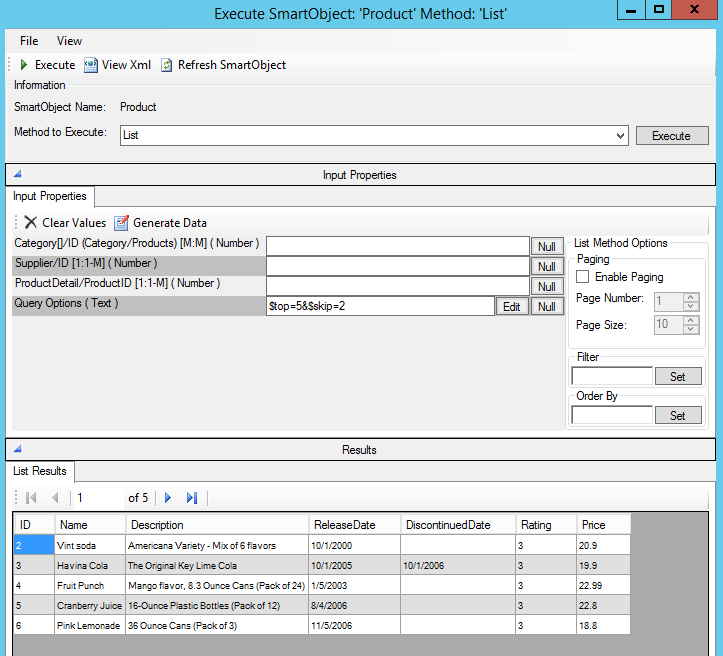The image size is (723, 656).
Task: Select the List Results tab
Action: tap(40, 471)
